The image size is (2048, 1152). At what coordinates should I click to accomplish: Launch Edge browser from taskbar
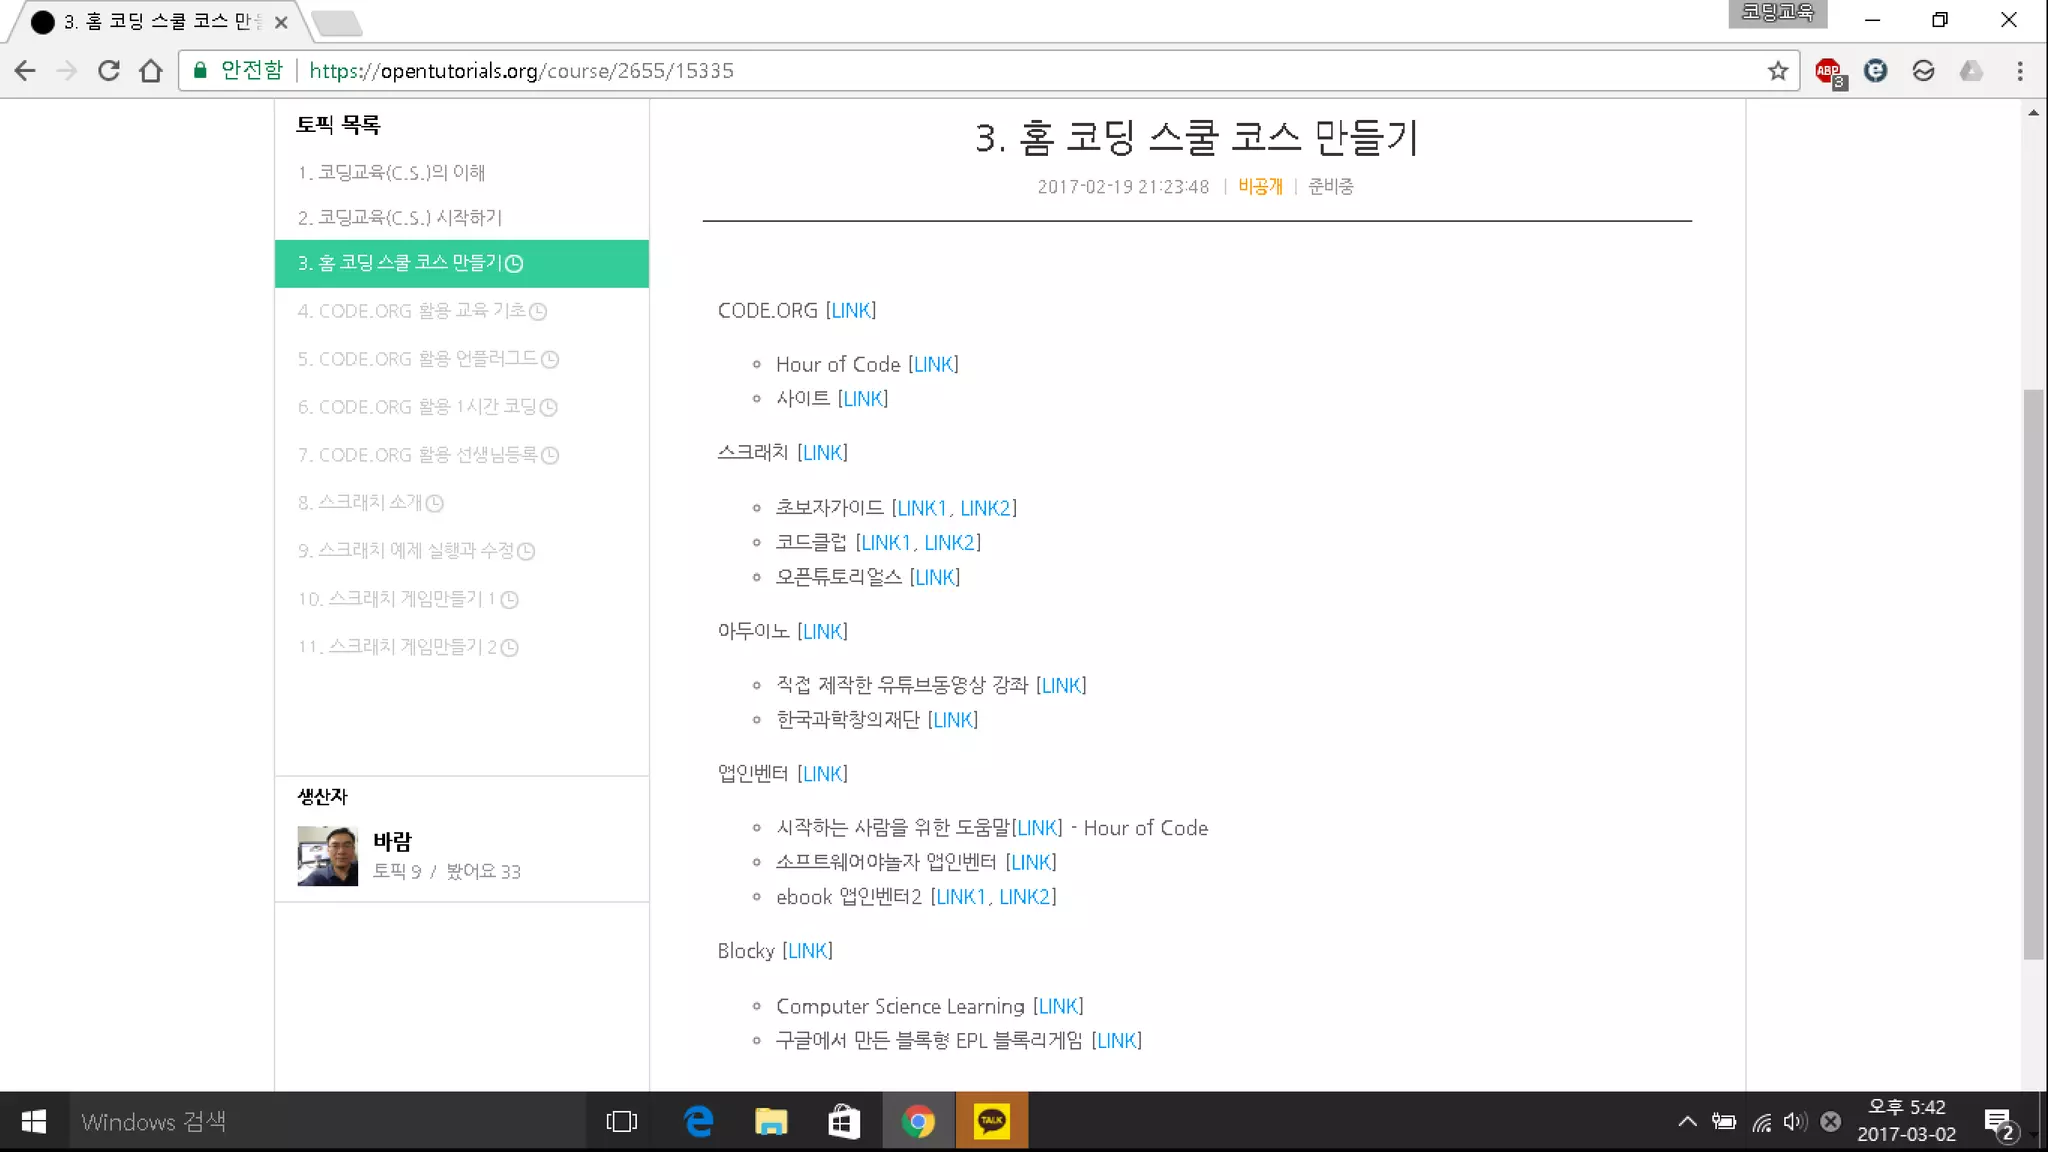click(698, 1121)
